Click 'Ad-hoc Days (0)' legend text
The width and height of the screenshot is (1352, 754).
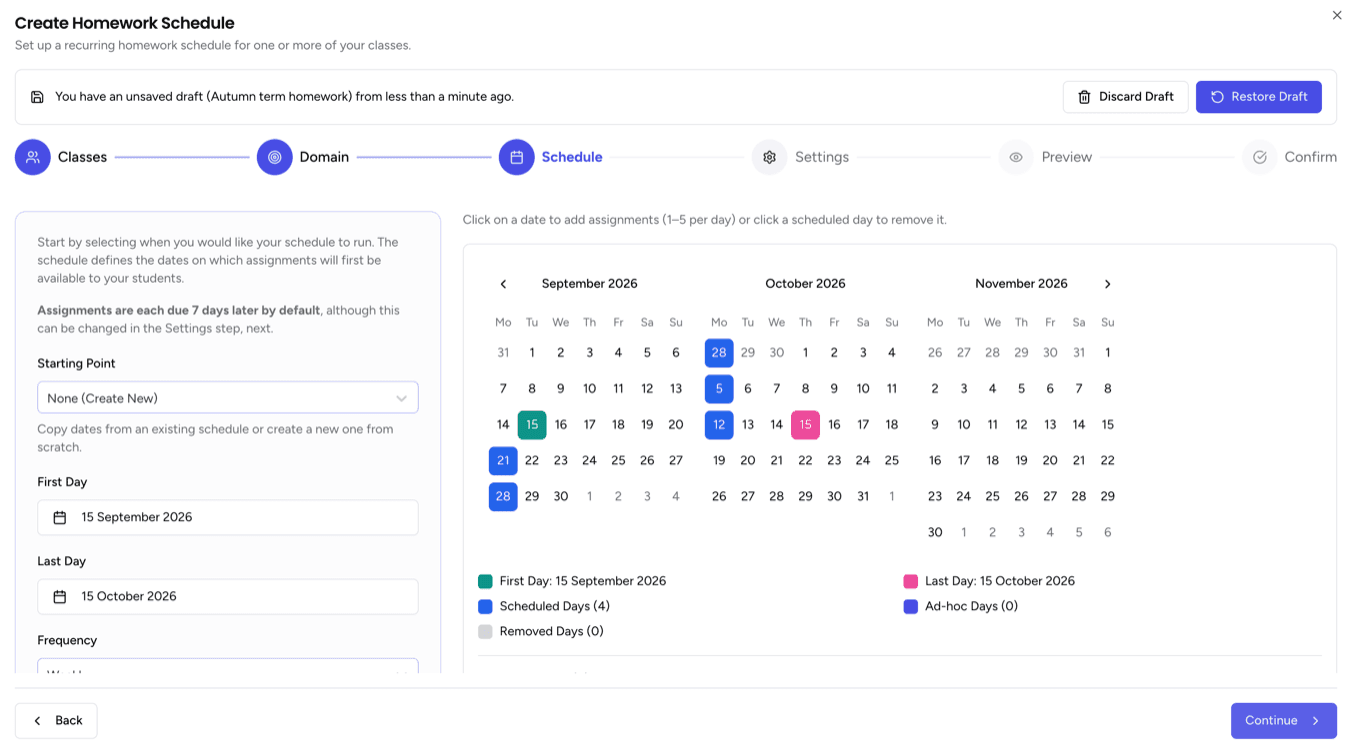(971, 606)
